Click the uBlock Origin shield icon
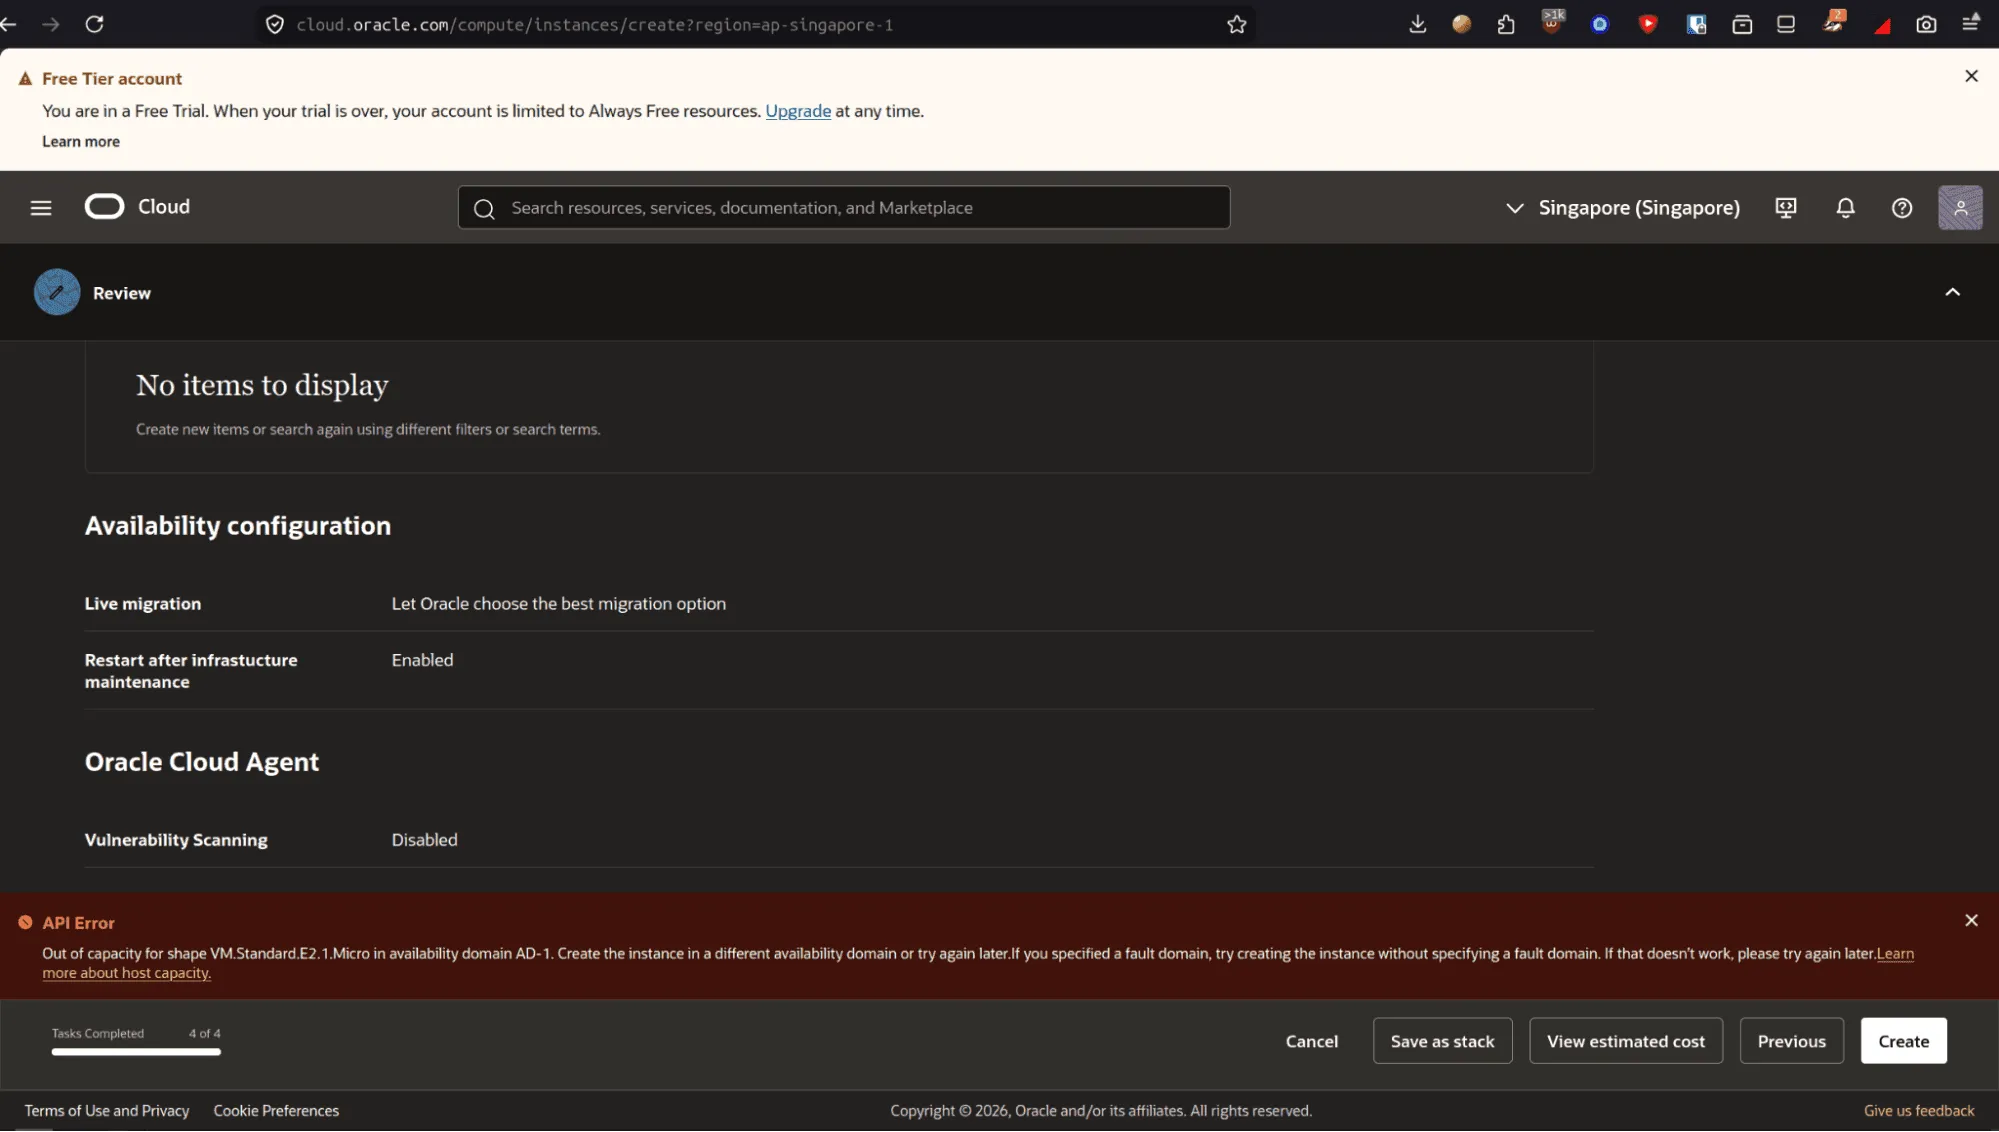 tap(1553, 22)
